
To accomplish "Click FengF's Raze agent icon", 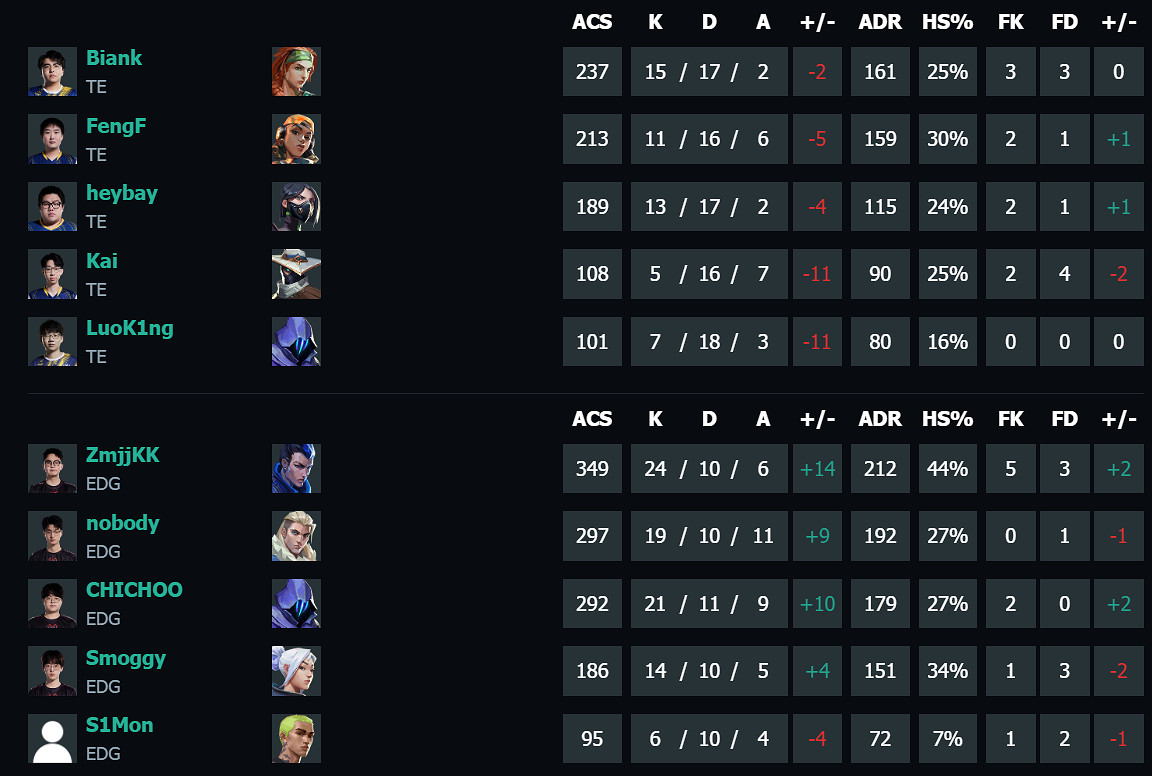I will click(x=296, y=139).
